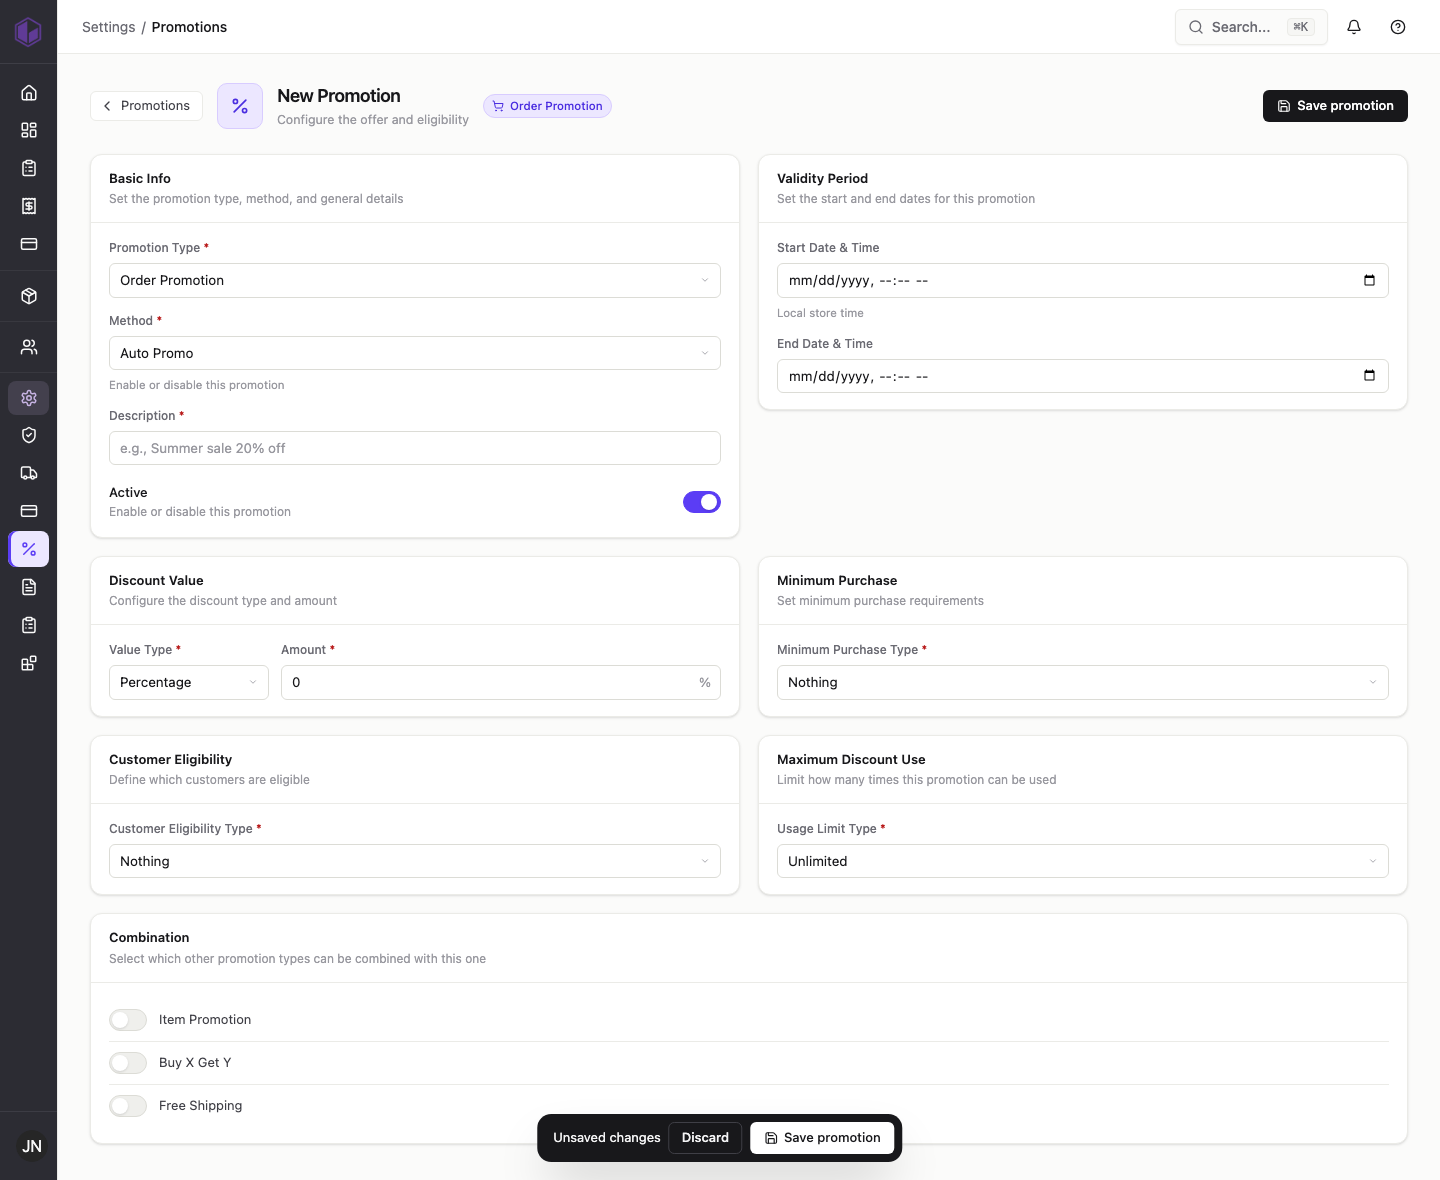The height and width of the screenshot is (1180, 1440).
Task: Open the dashboard grid icon in sidebar
Action: pyautogui.click(x=29, y=130)
